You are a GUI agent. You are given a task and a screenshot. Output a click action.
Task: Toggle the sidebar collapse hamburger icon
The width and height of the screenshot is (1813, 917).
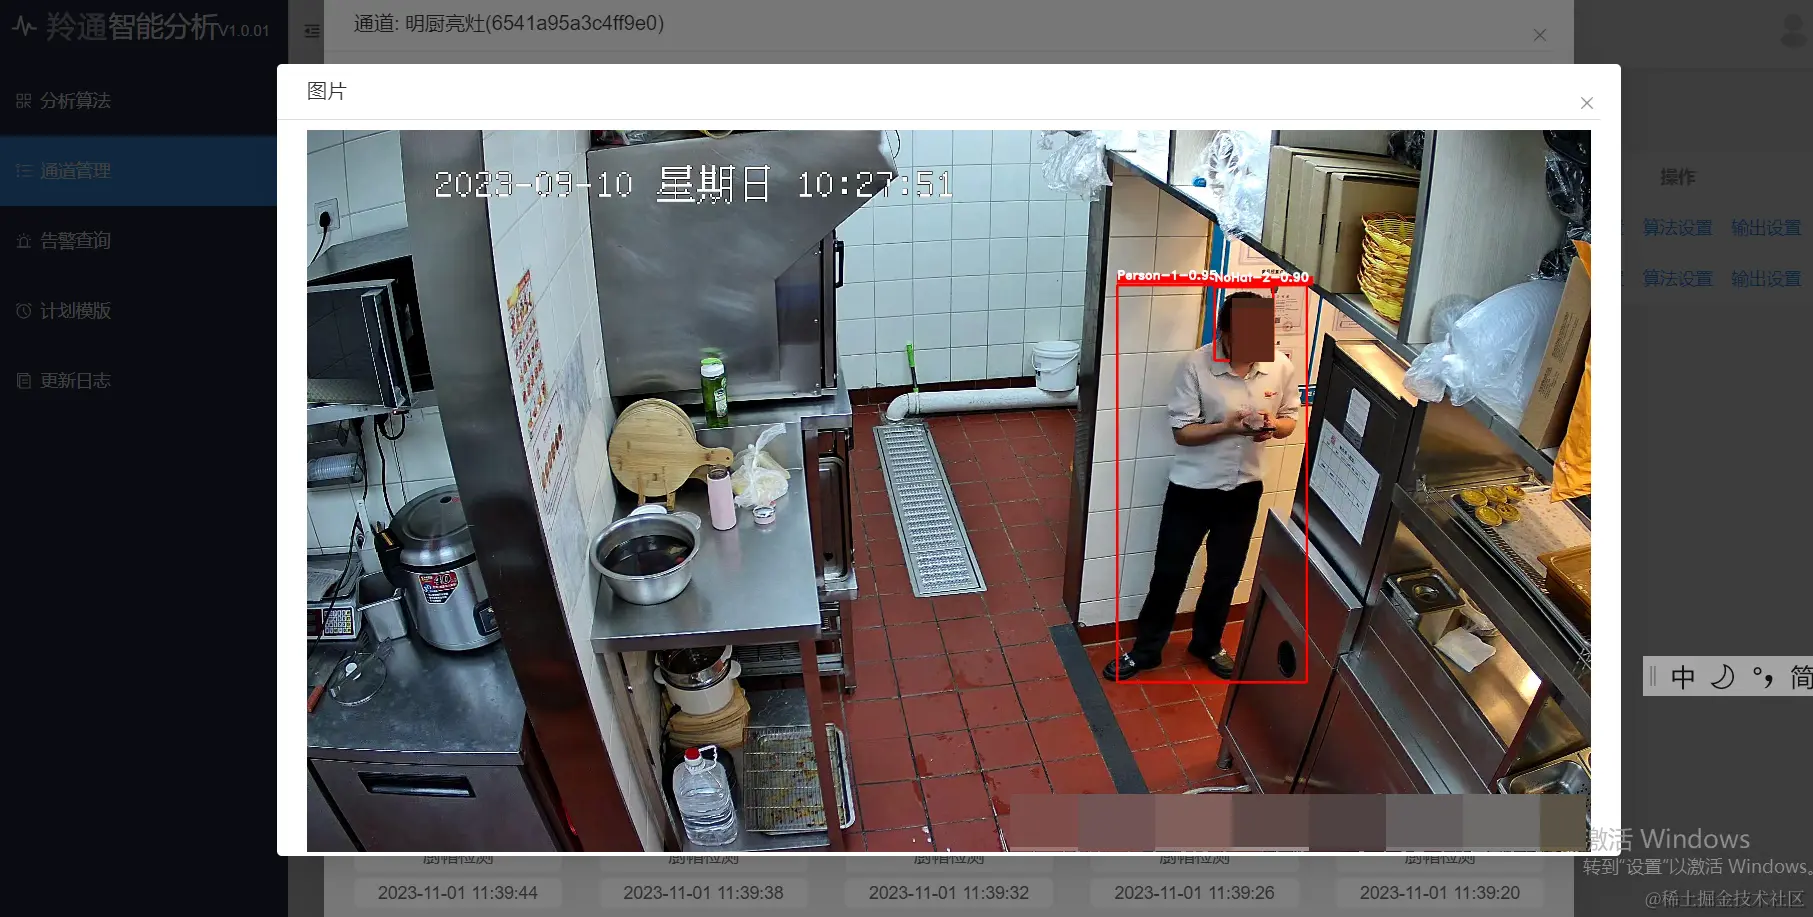click(312, 31)
